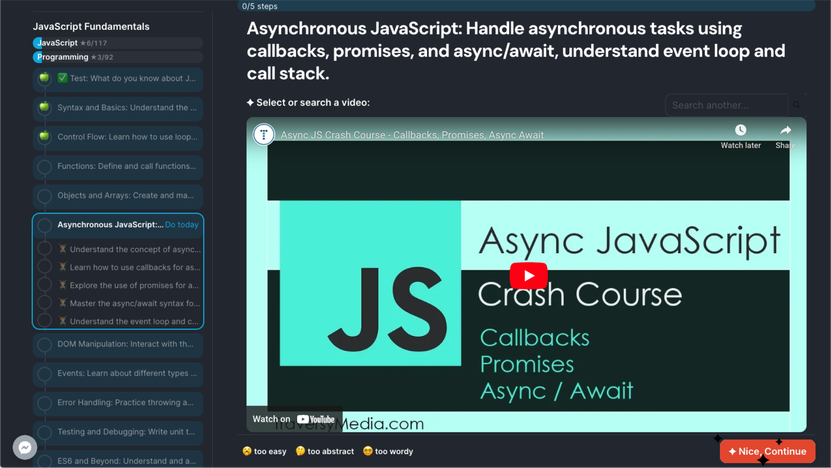Open the Error Handling lesson
The height and width of the screenshot is (468, 831).
coord(118,403)
